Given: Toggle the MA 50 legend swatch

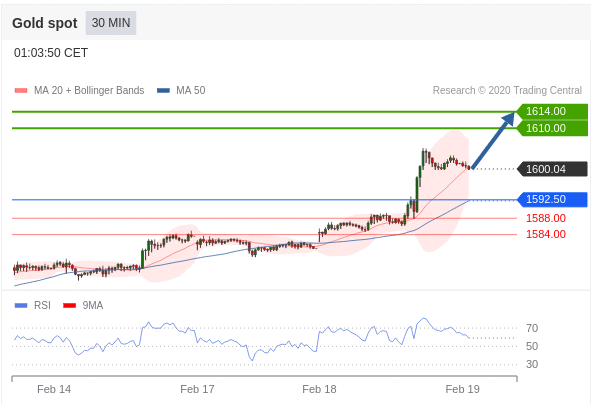Looking at the screenshot, I should [164, 91].
